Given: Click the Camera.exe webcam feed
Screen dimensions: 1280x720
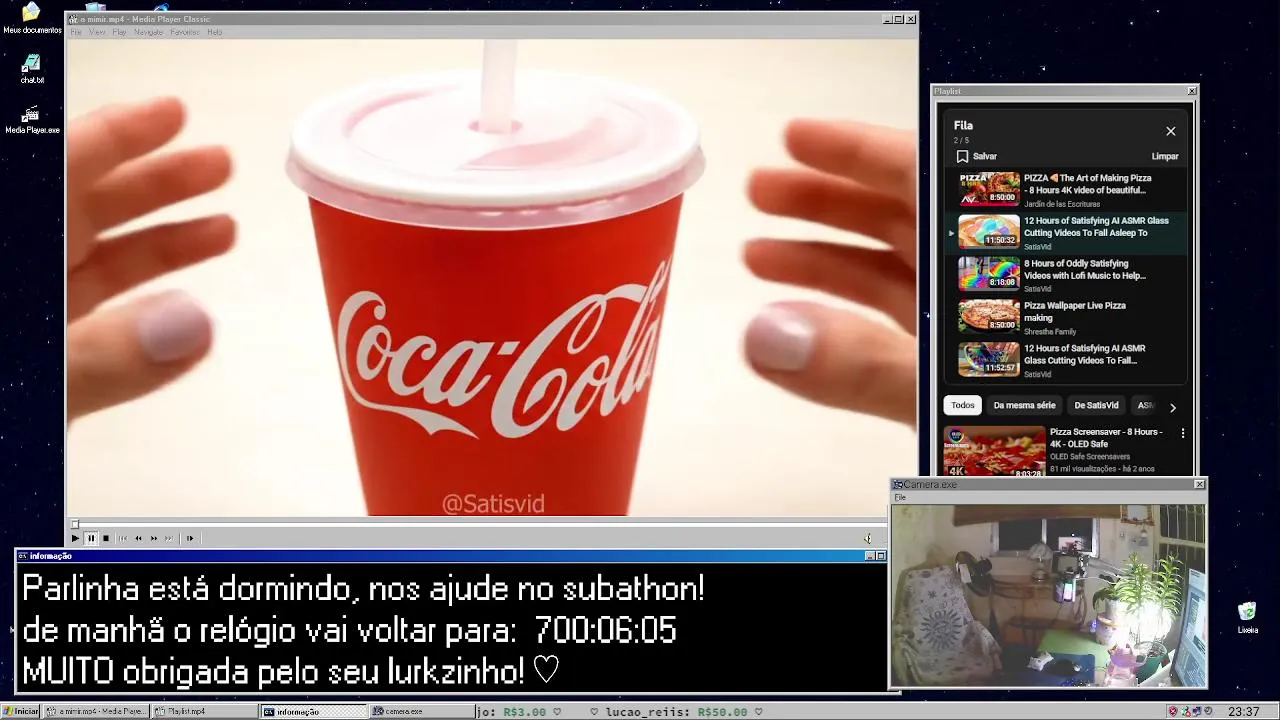Looking at the screenshot, I should tap(1048, 596).
